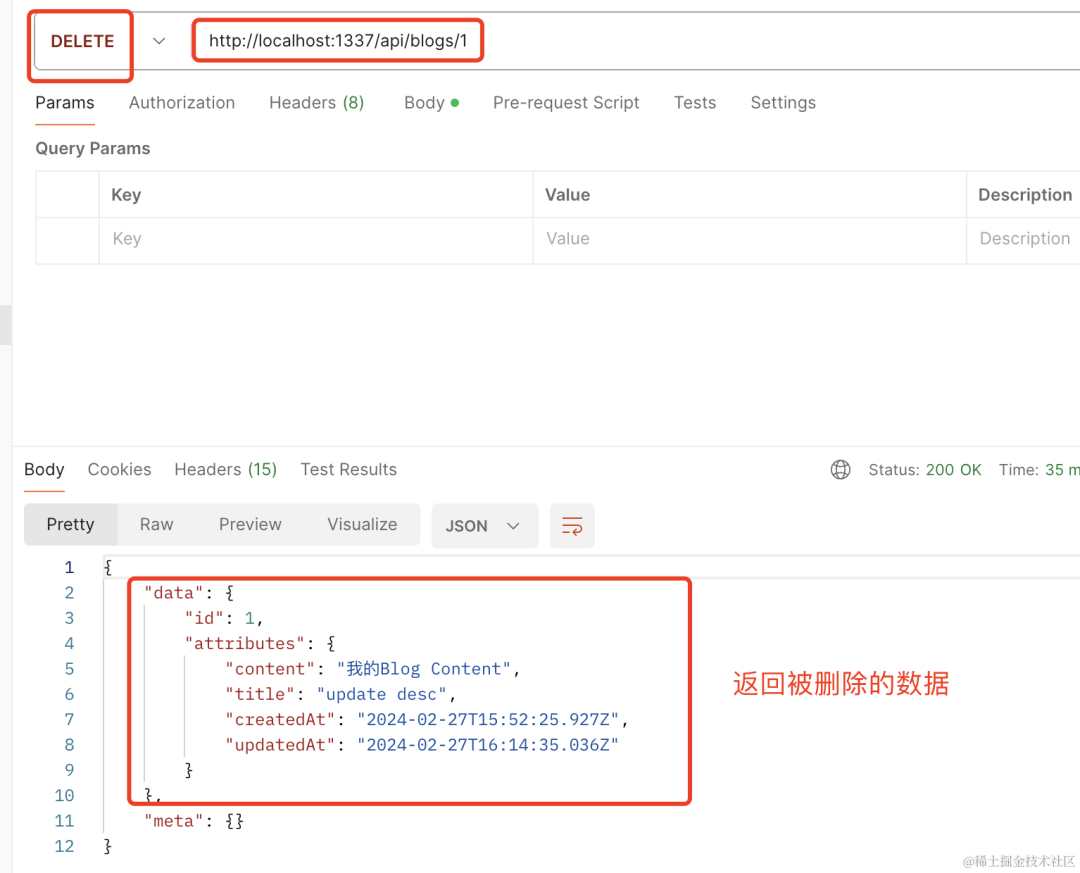
Task: Open the request Settings tab
Action: [x=783, y=103]
